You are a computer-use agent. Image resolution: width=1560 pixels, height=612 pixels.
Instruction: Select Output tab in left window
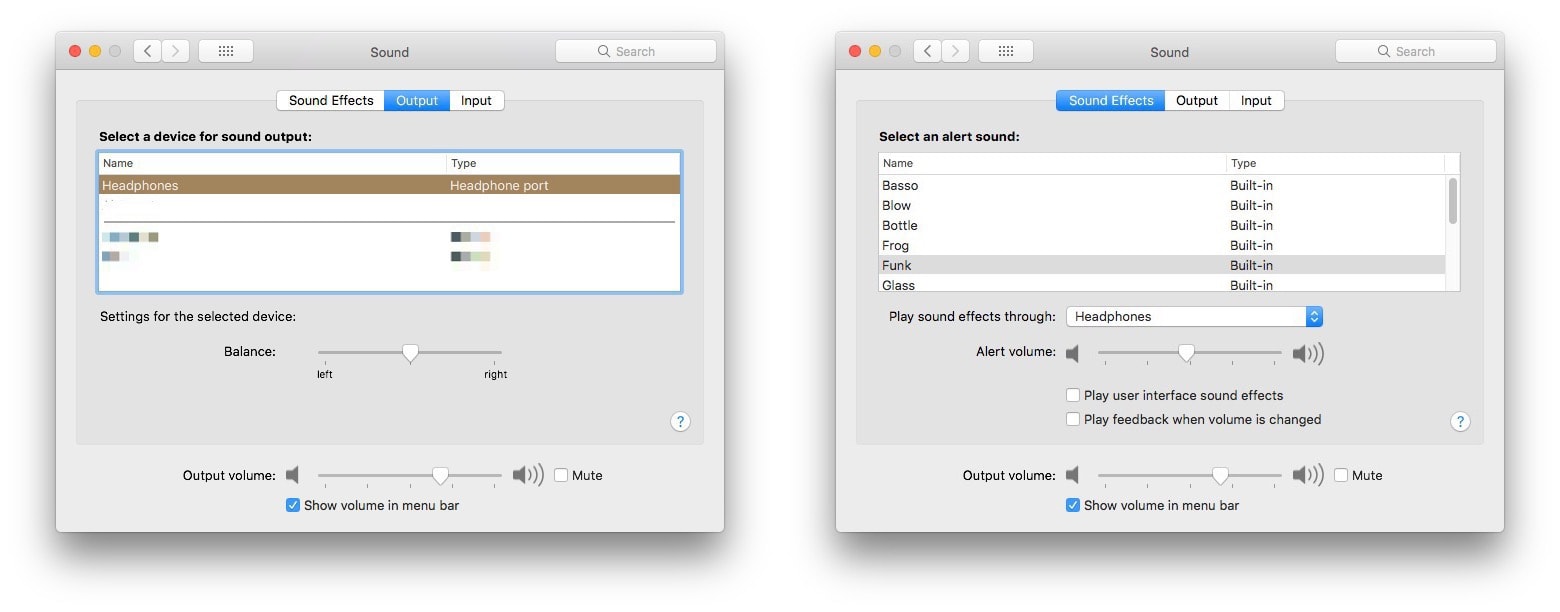tap(417, 100)
